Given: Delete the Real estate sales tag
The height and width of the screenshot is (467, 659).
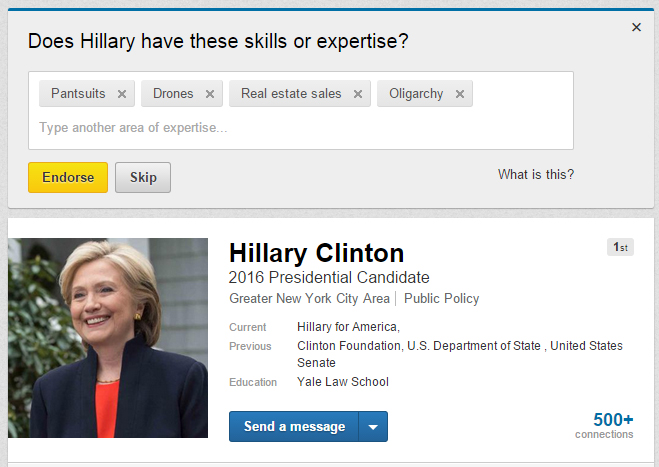Looking at the screenshot, I should (358, 94).
